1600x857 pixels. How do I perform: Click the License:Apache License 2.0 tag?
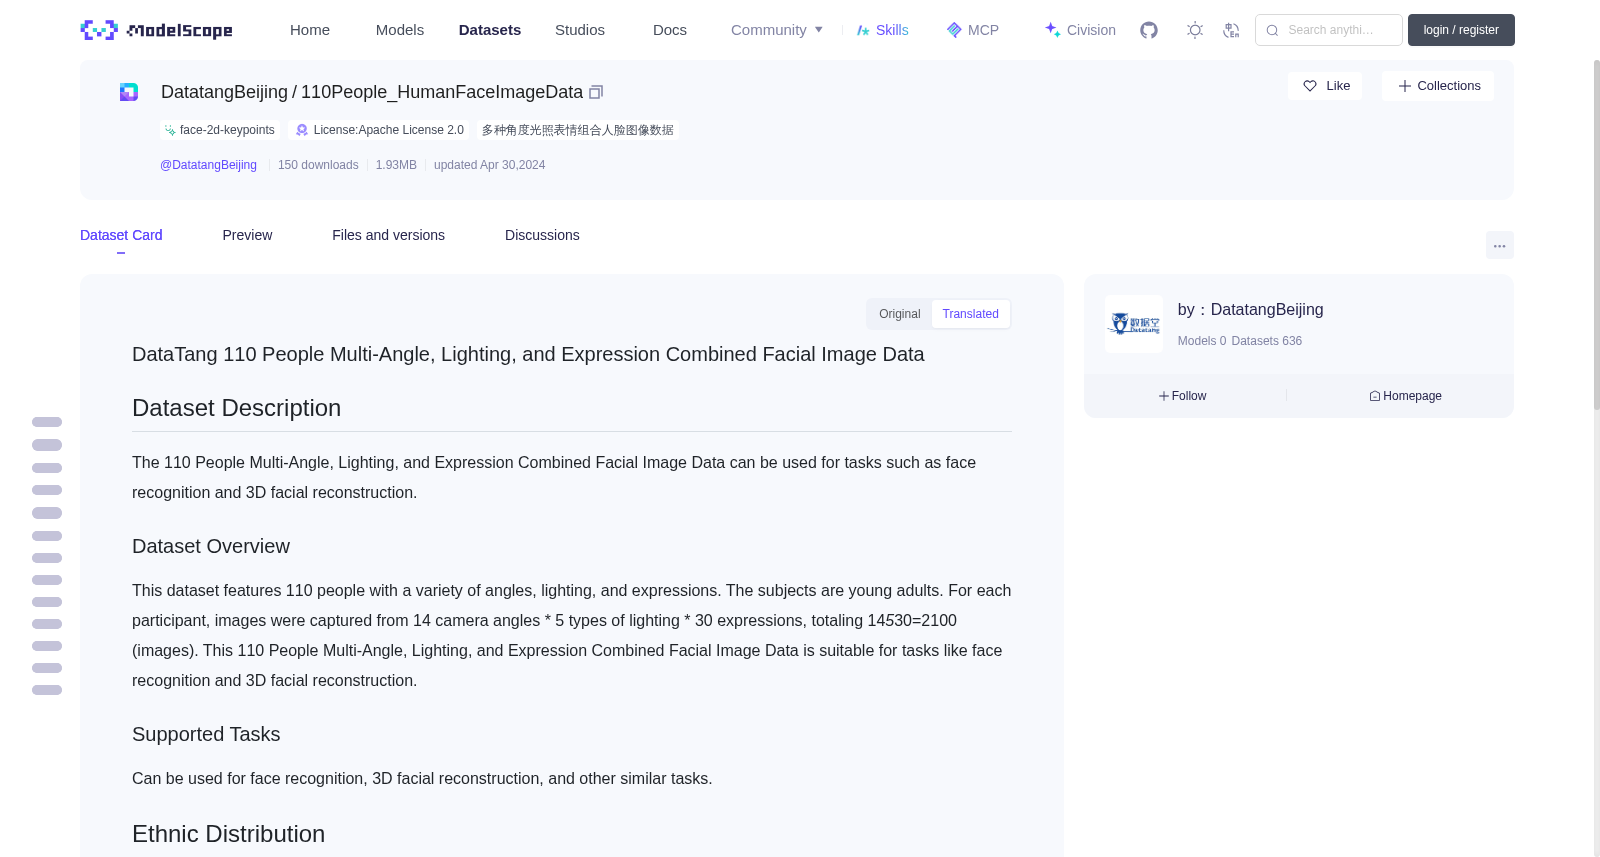(379, 130)
